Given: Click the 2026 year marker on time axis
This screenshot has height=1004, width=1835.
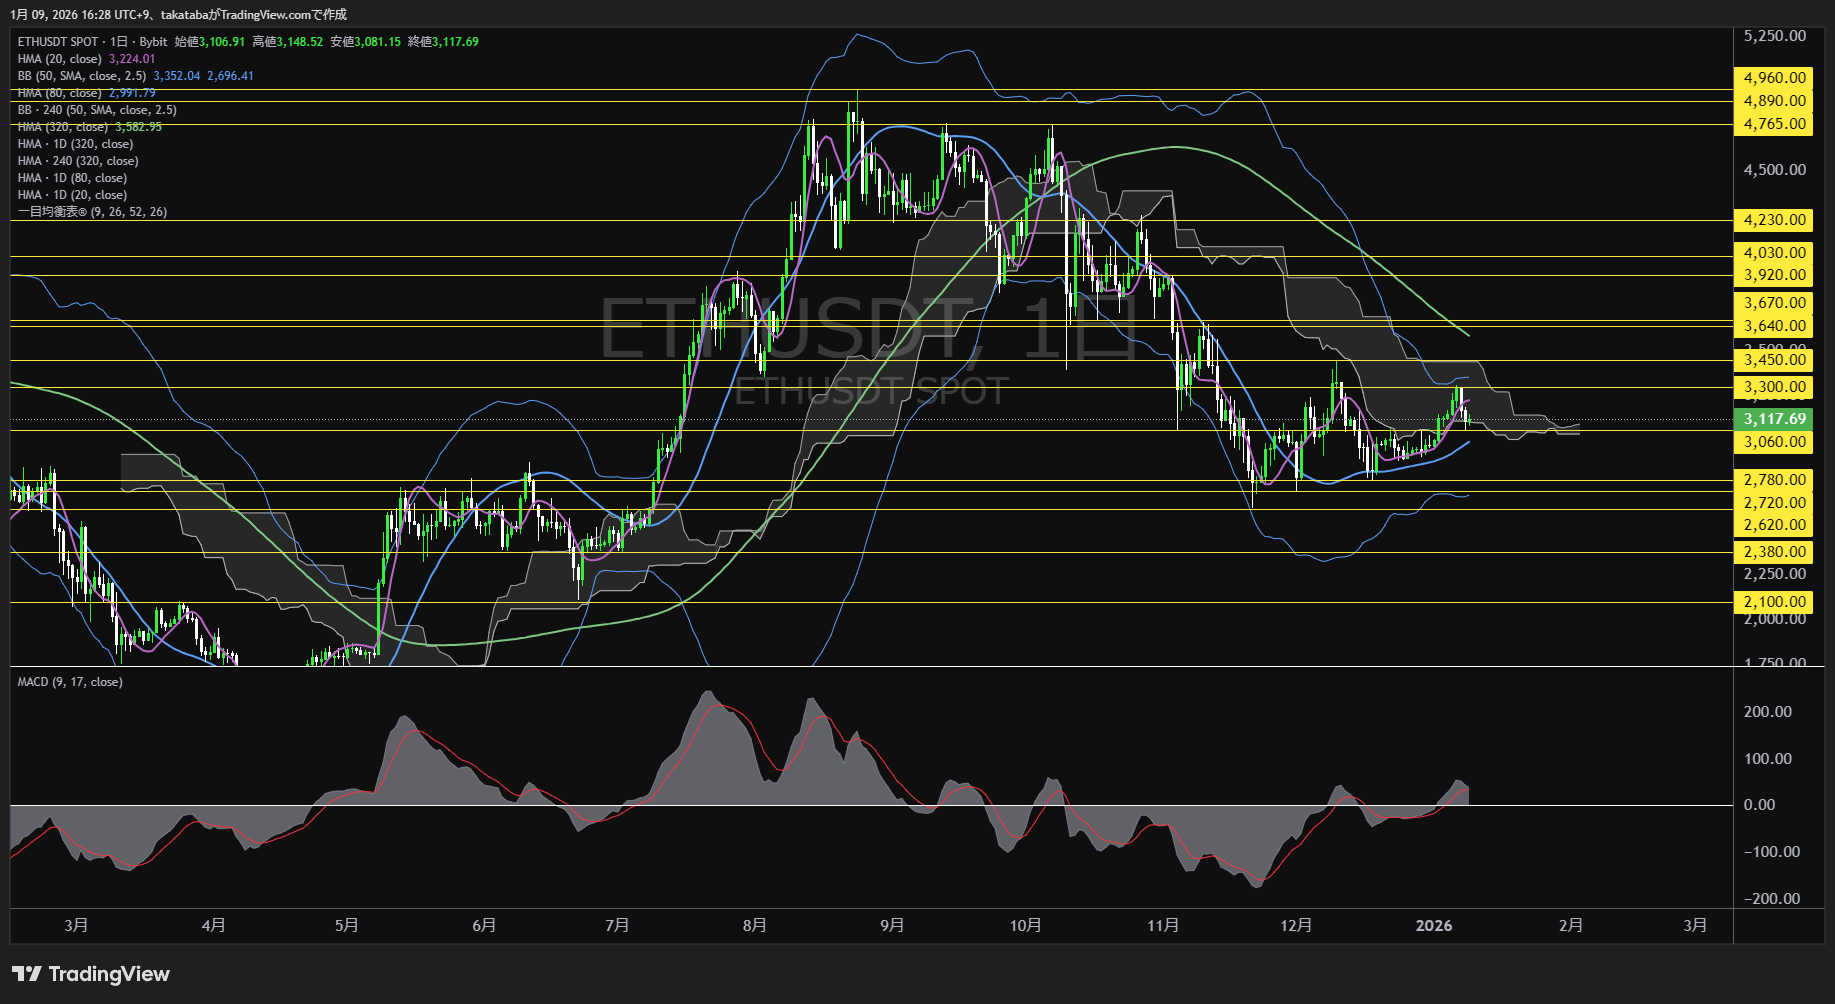Looking at the screenshot, I should [1433, 926].
